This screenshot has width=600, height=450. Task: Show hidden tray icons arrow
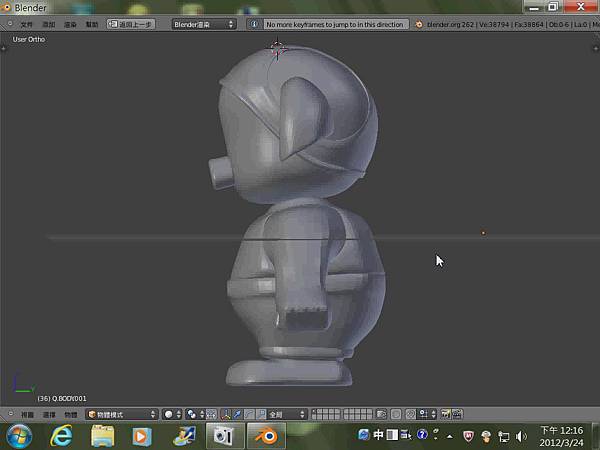(450, 436)
